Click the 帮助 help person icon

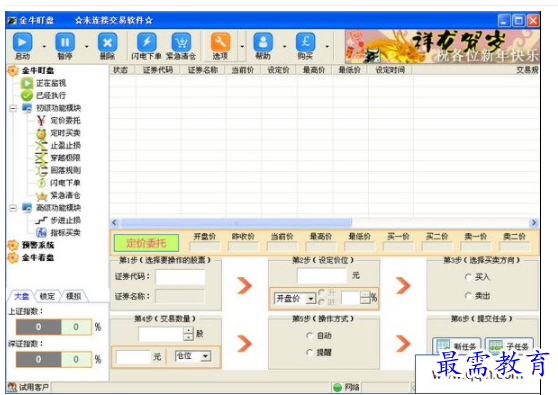pyautogui.click(x=263, y=42)
